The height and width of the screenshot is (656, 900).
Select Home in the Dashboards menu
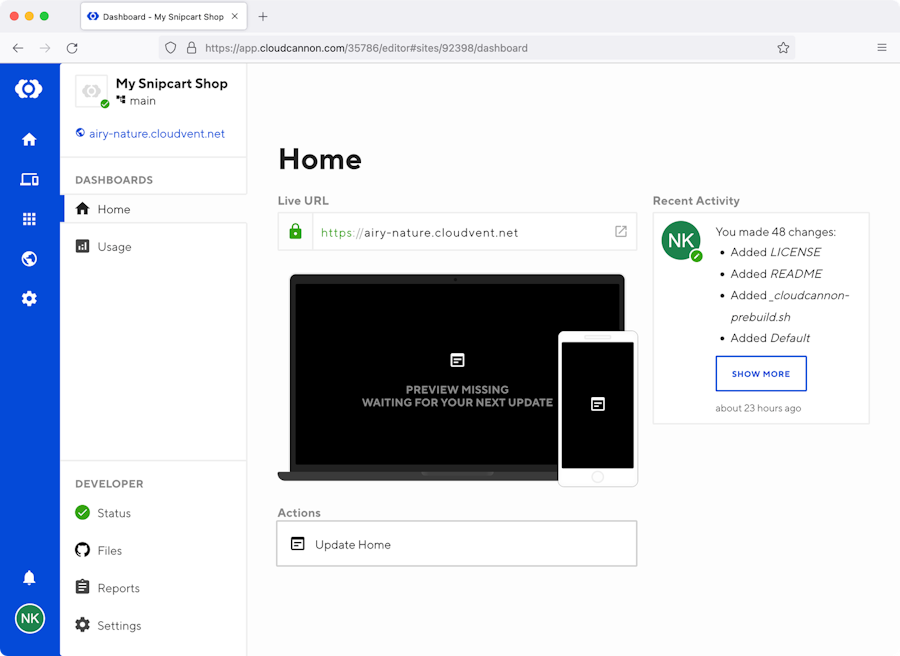coord(154,209)
